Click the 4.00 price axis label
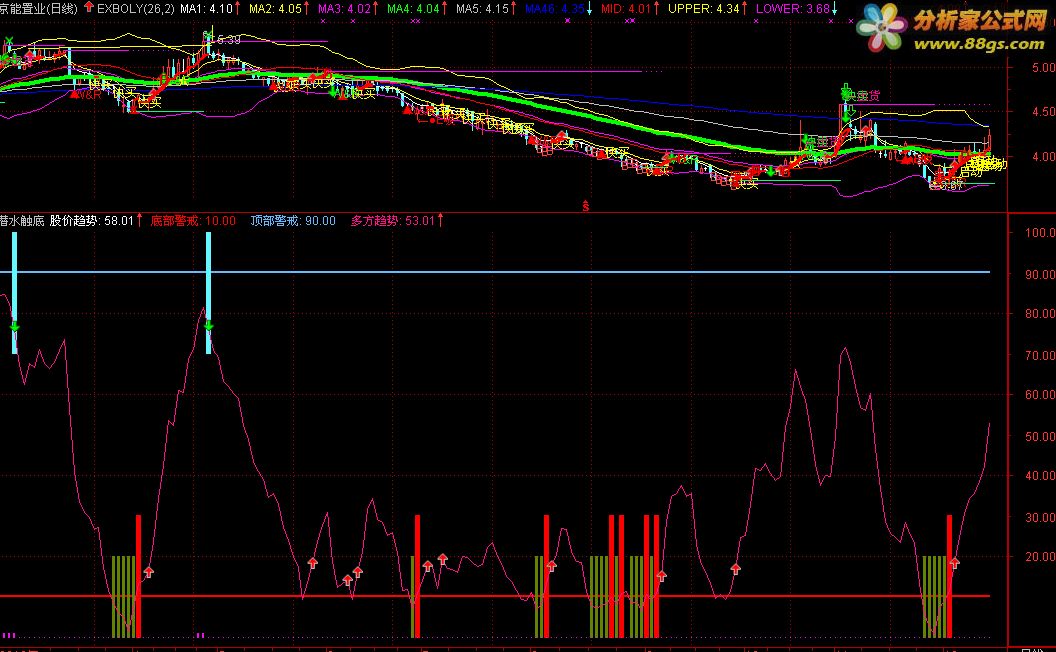This screenshot has height=652, width=1056. tap(1043, 156)
